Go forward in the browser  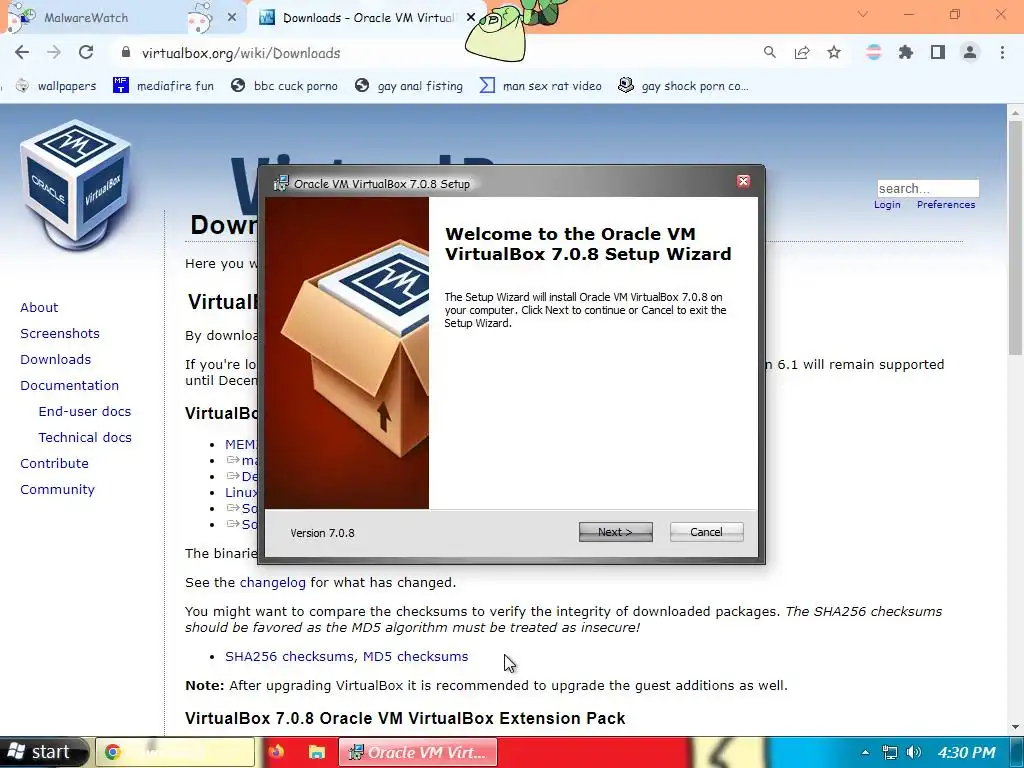54,53
